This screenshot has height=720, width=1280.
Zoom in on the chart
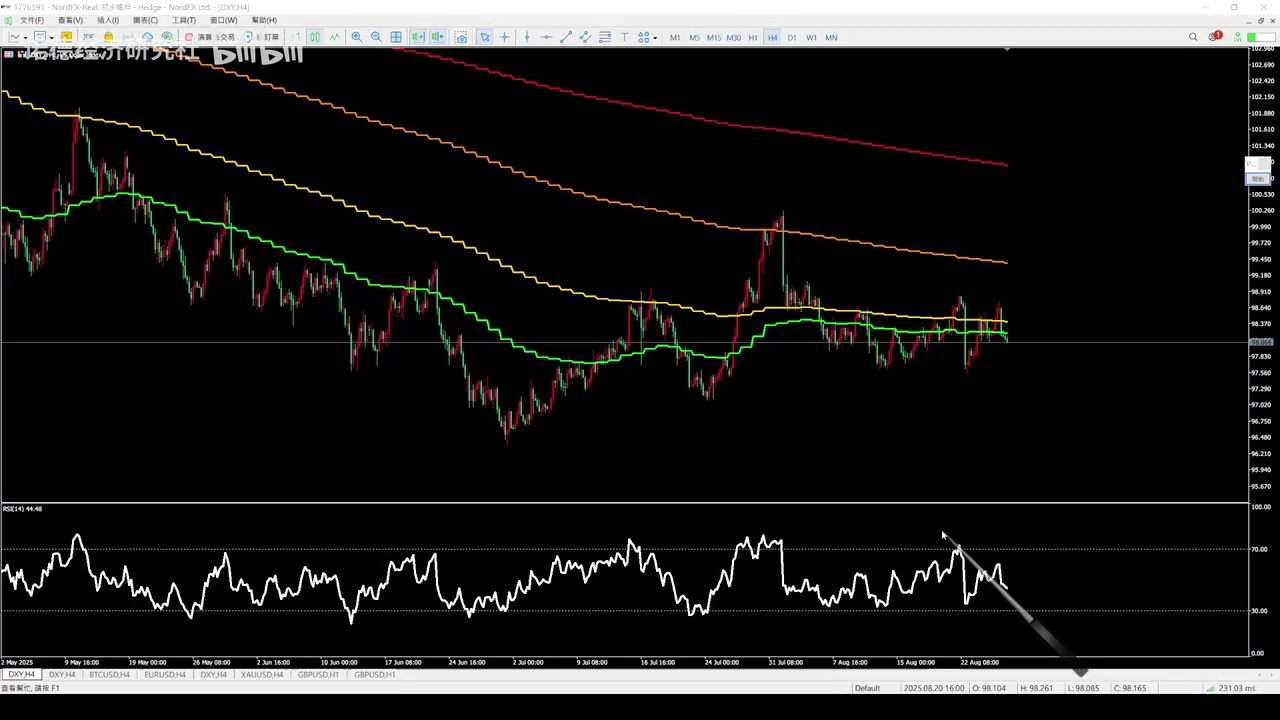coord(357,37)
